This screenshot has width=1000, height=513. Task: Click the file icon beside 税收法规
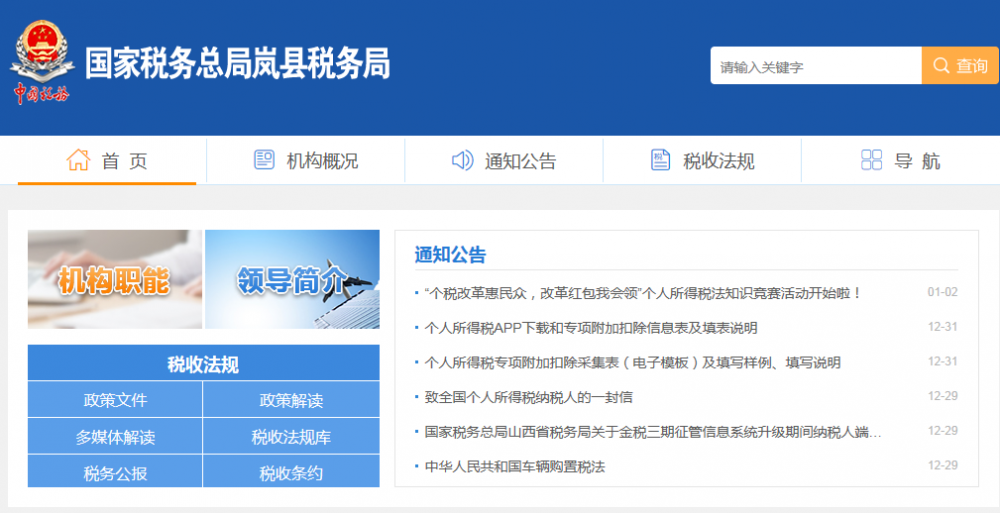(x=660, y=160)
